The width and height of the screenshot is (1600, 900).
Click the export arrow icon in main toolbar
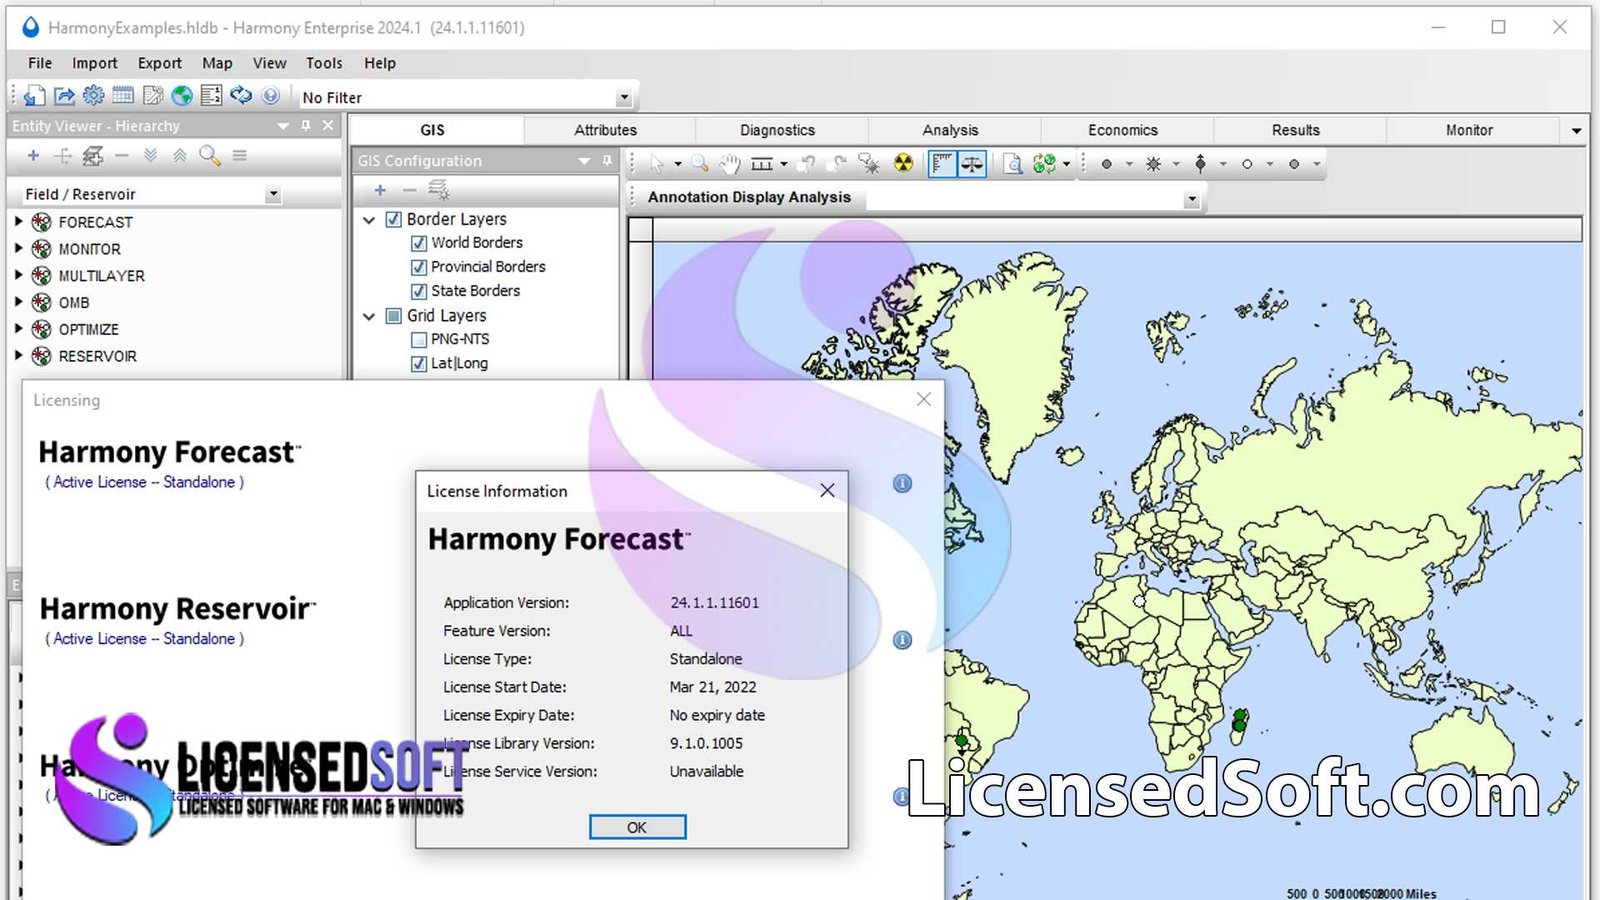coord(64,96)
